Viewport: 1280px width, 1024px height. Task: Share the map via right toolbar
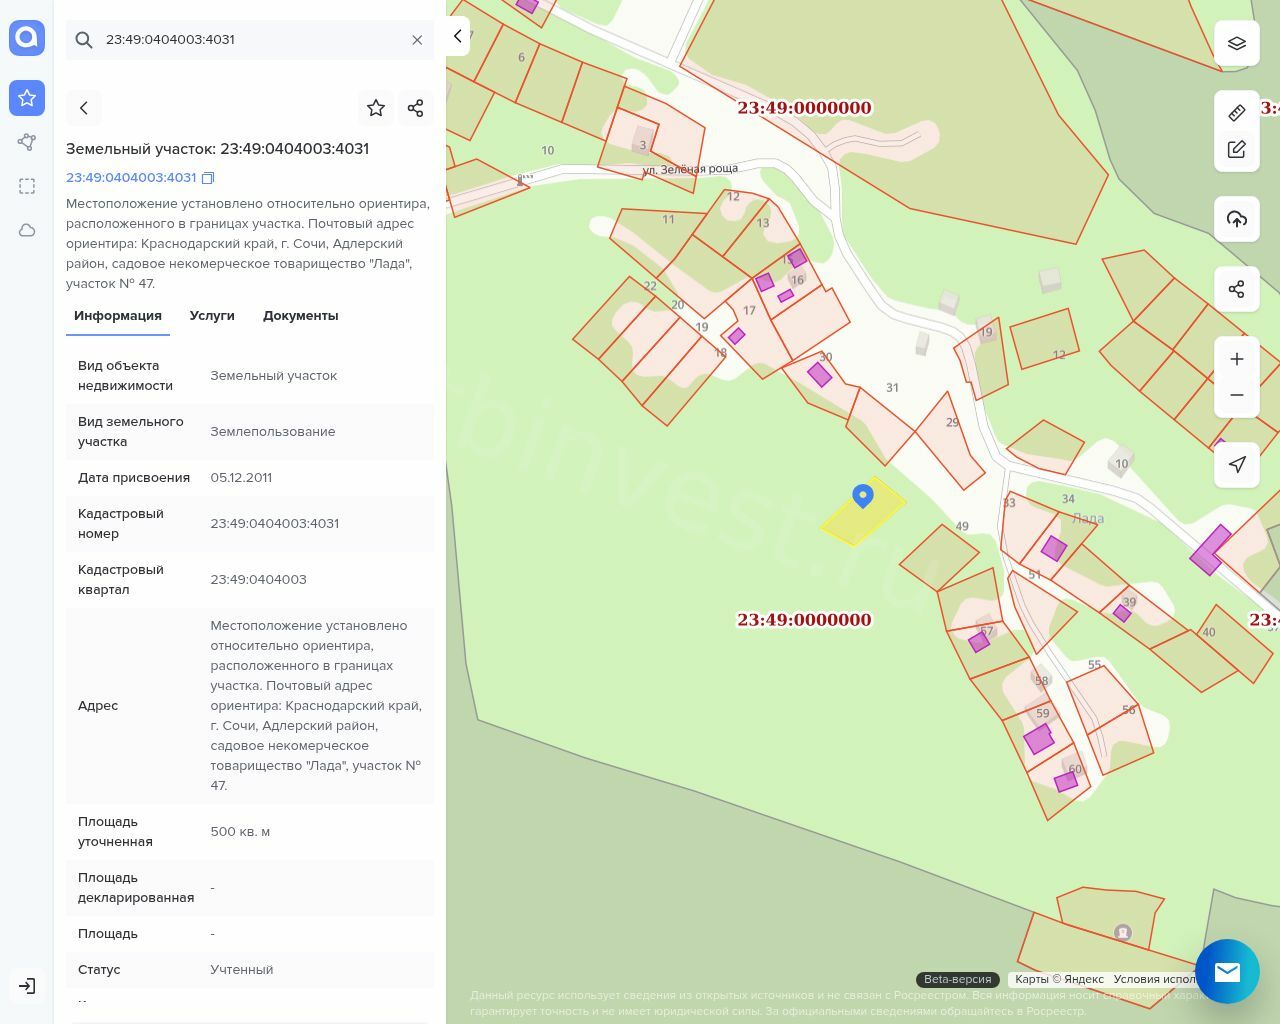pos(1237,289)
